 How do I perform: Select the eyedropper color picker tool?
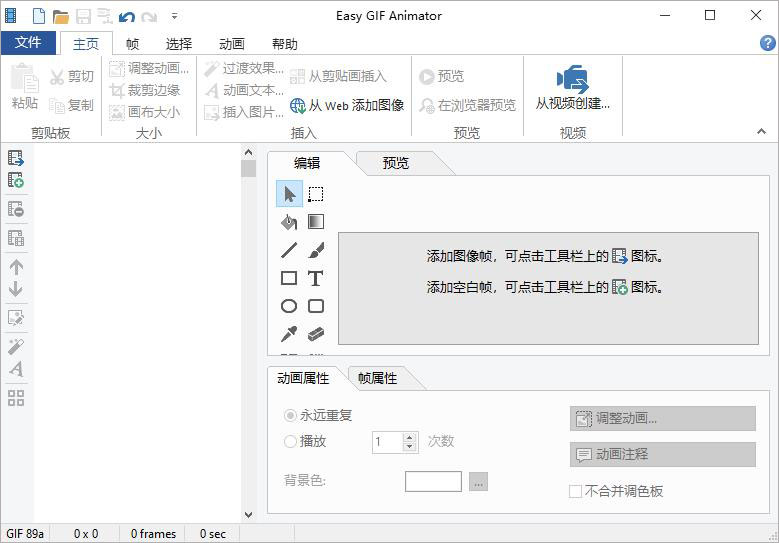click(x=289, y=334)
